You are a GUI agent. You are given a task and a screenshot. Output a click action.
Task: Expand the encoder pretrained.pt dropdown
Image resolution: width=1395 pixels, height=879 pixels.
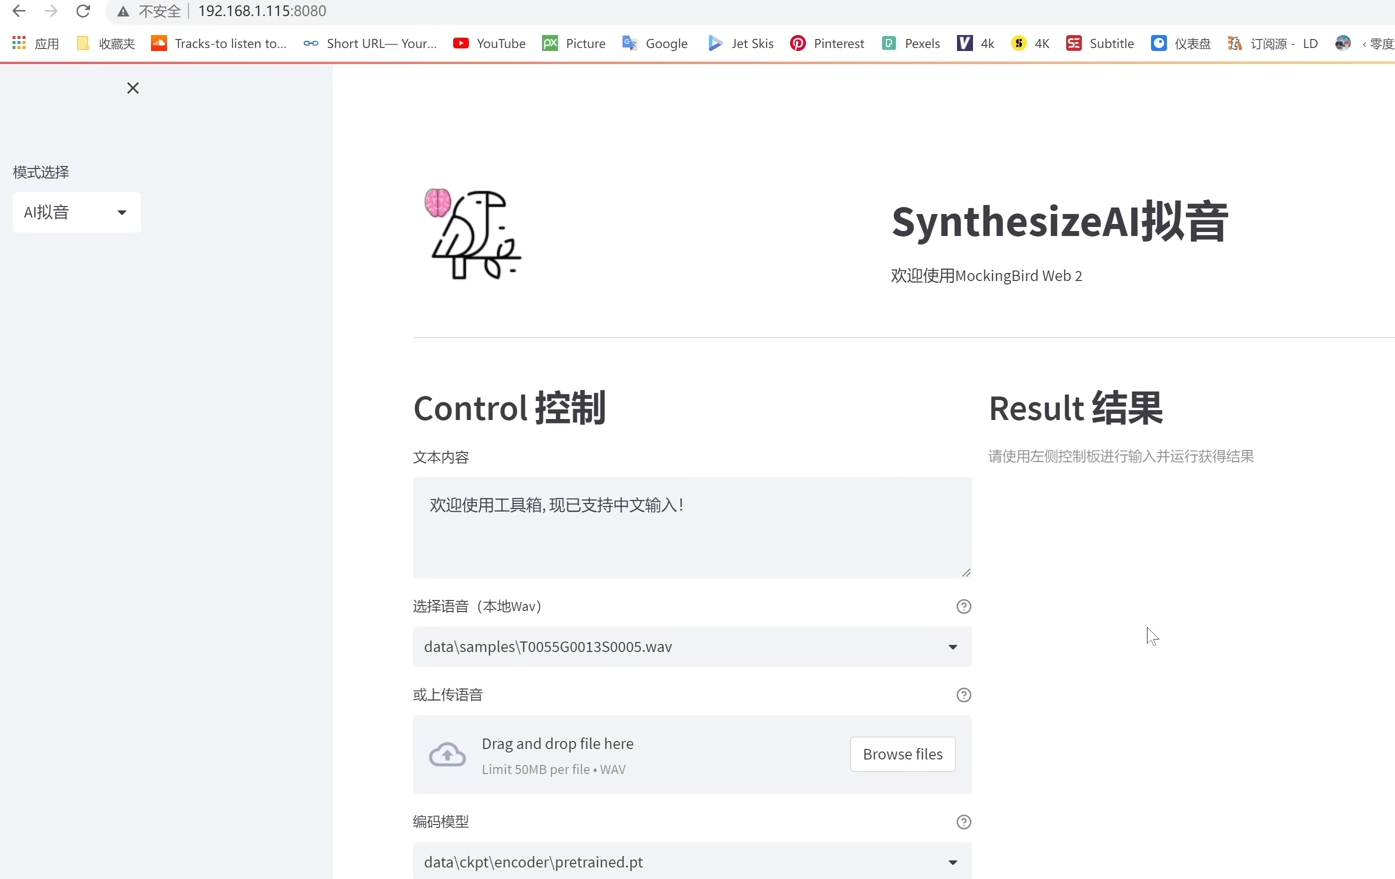coord(692,861)
